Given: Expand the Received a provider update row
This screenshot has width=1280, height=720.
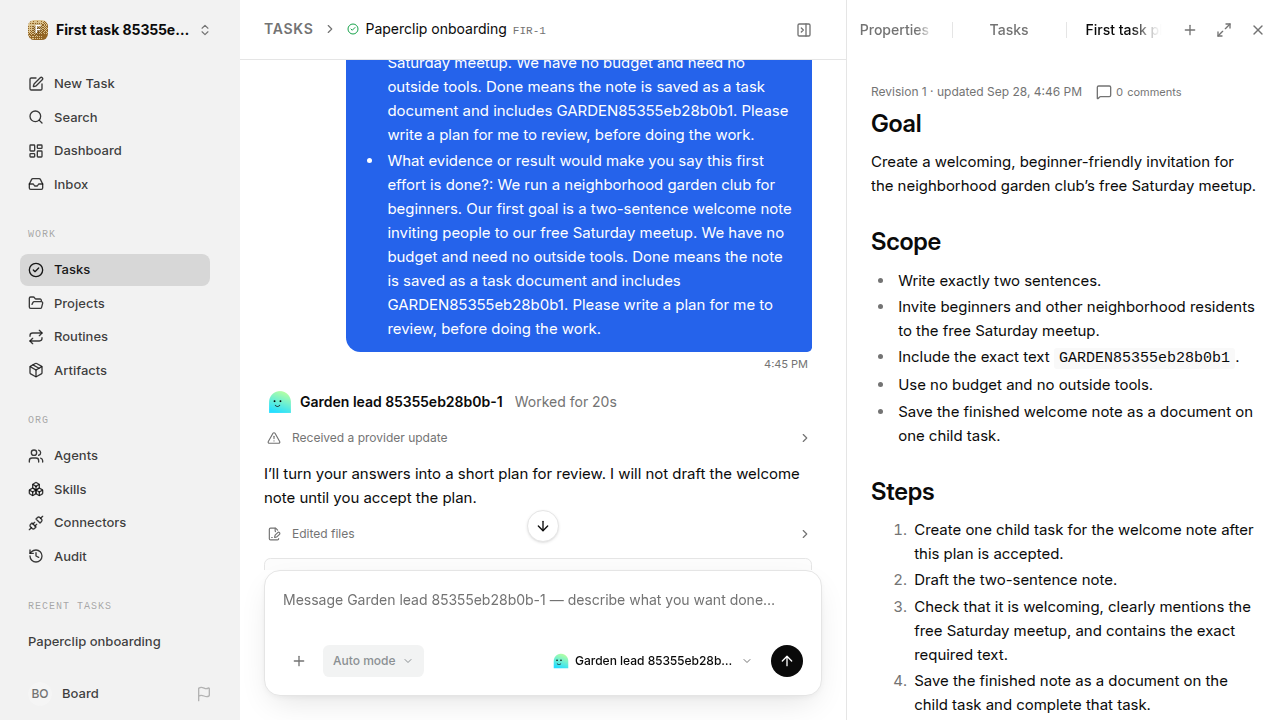Looking at the screenshot, I should (x=538, y=438).
